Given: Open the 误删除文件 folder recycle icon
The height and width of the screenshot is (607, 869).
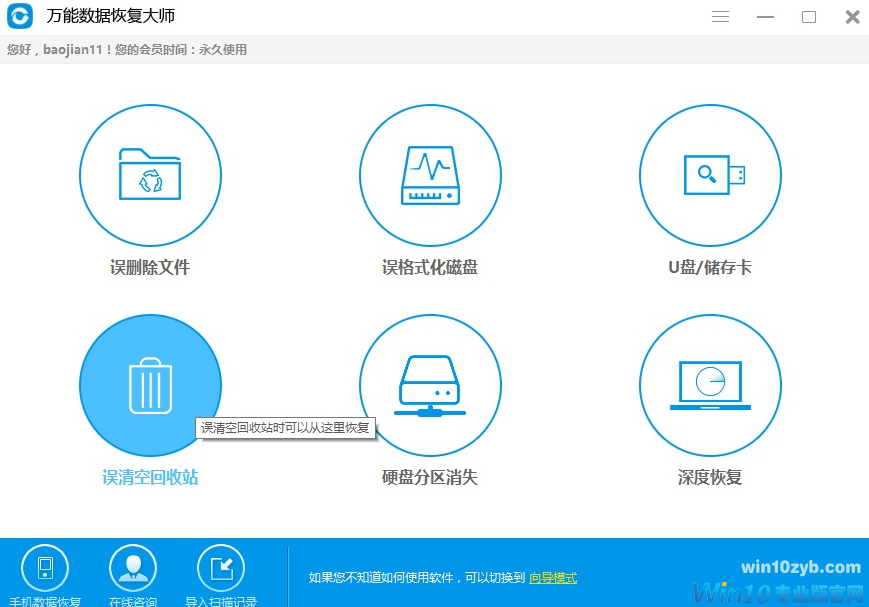Looking at the screenshot, I should click(150, 175).
